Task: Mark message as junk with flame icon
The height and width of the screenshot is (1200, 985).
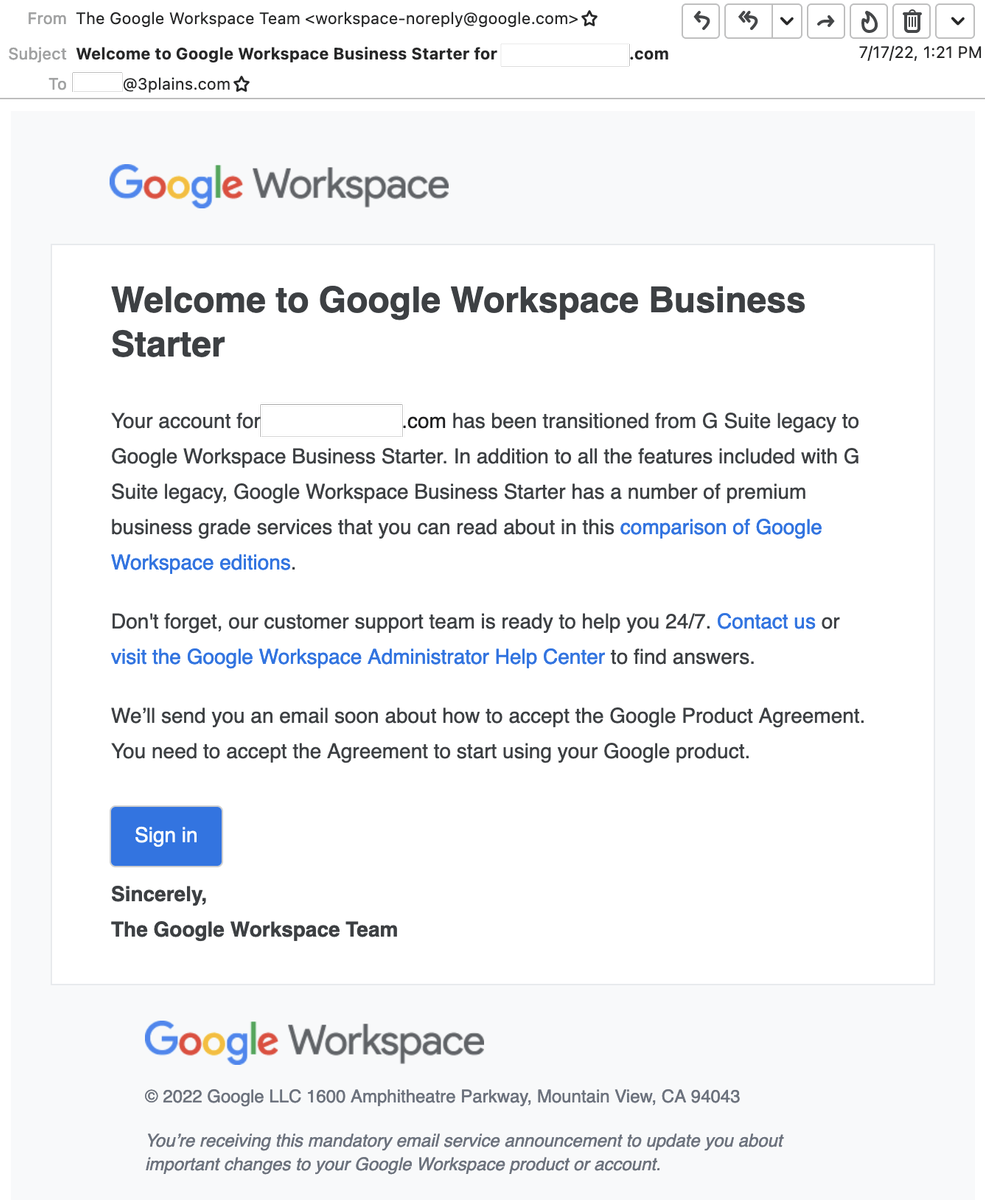Action: coord(868,21)
